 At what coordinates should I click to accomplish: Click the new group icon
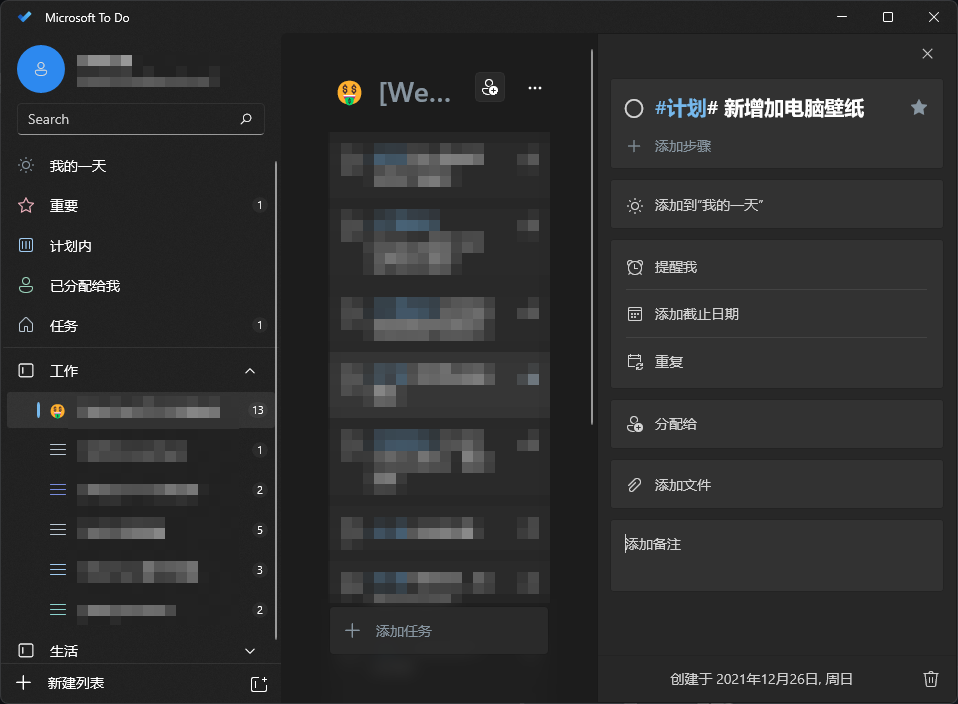coord(259,684)
